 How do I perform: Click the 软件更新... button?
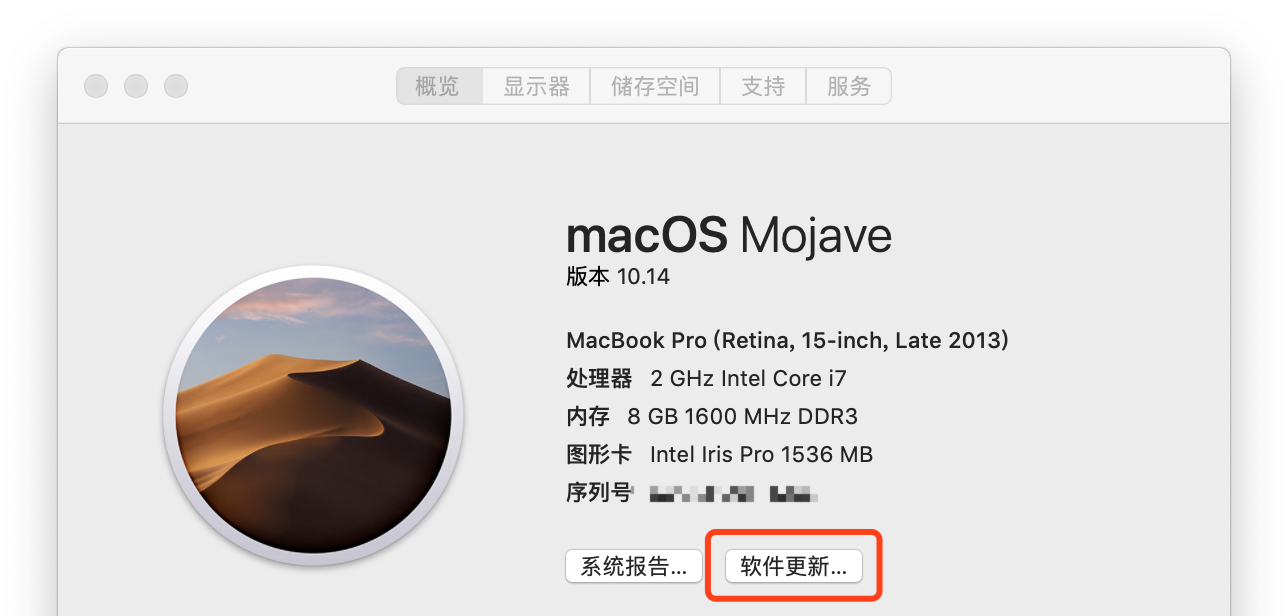coord(794,566)
